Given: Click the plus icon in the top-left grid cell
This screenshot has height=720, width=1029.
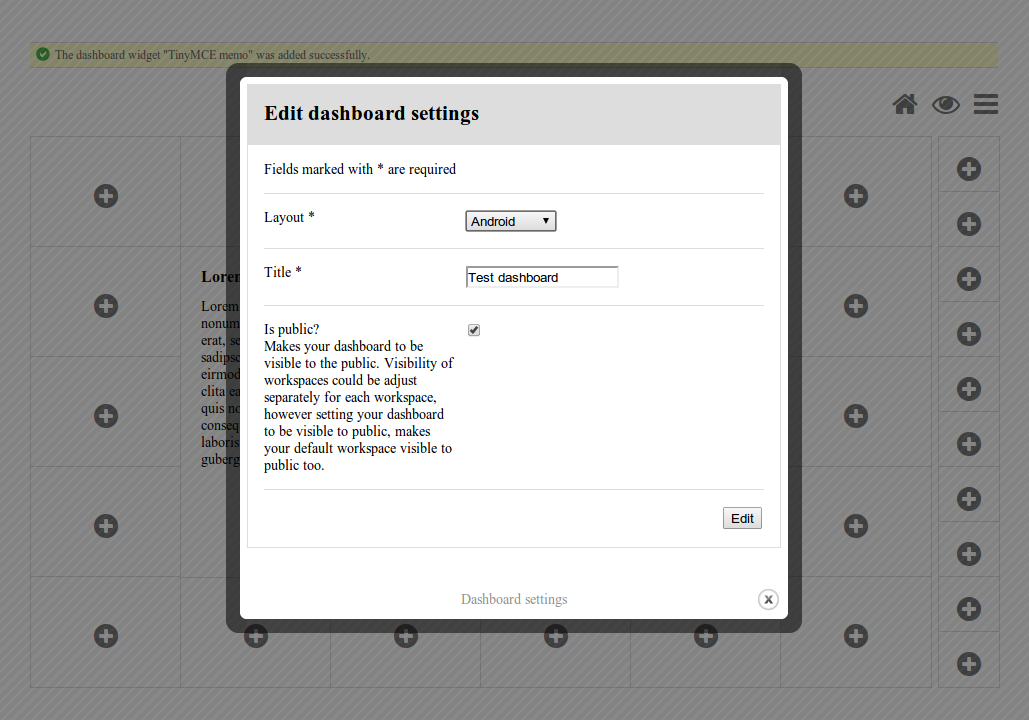Looking at the screenshot, I should [106, 196].
